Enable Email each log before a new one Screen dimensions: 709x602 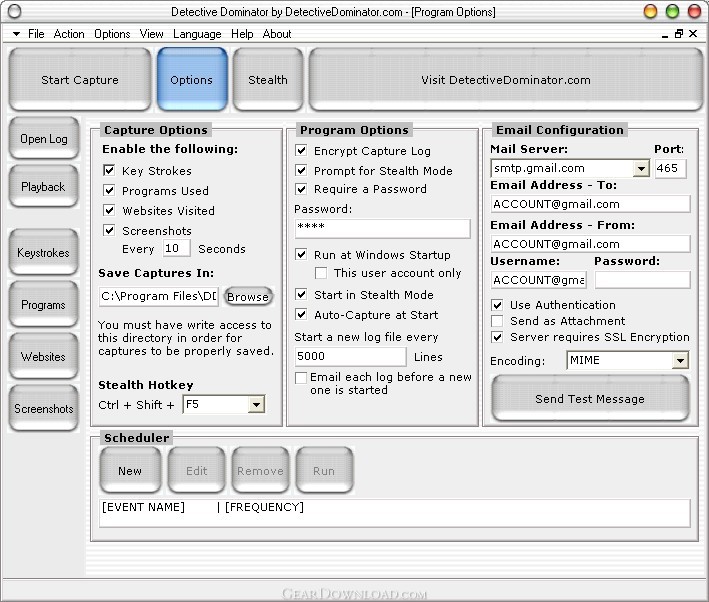pyautogui.click(x=301, y=378)
